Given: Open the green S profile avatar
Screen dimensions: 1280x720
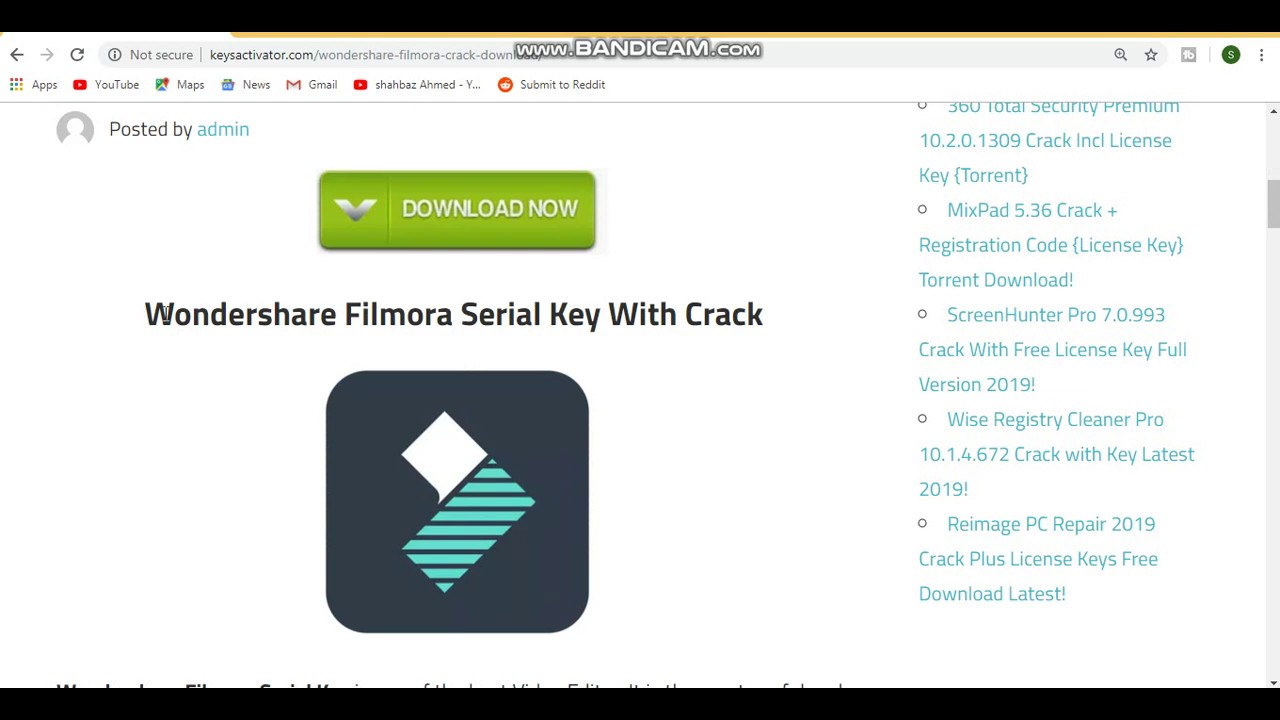Looking at the screenshot, I should pos(1231,55).
